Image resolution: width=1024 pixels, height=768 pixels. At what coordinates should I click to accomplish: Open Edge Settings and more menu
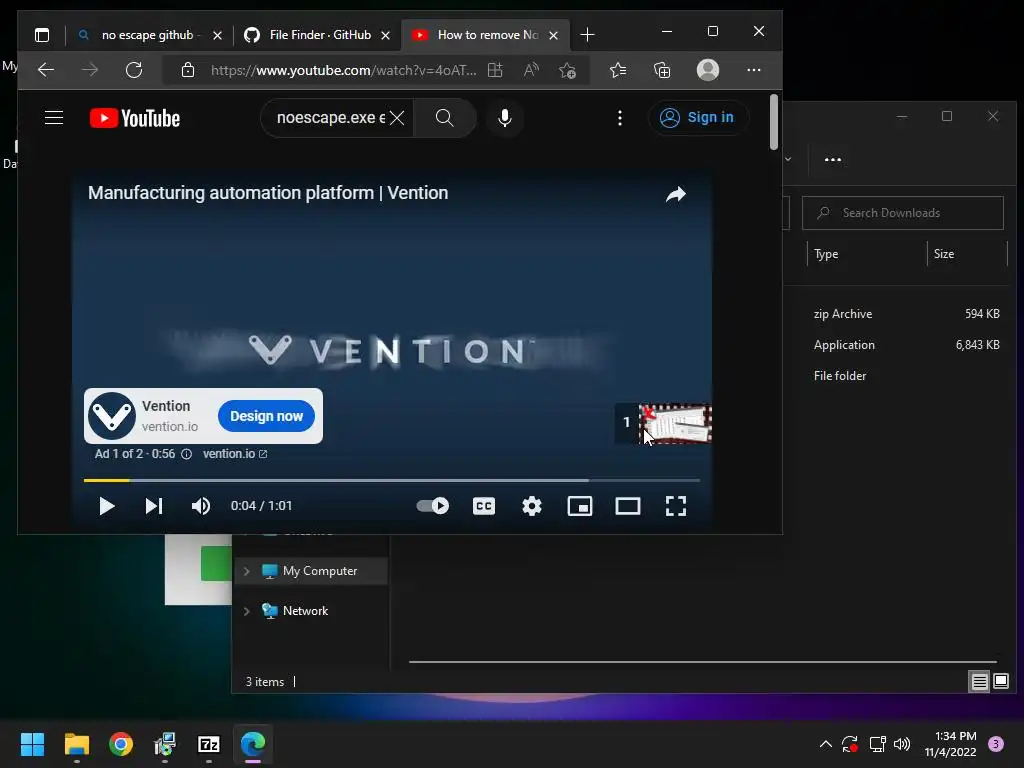(x=754, y=70)
